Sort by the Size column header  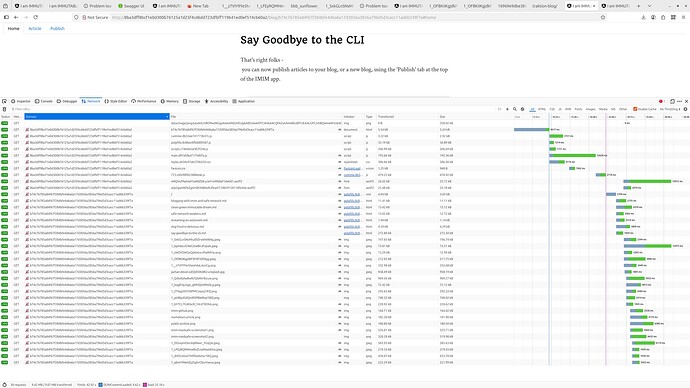click(x=475, y=117)
